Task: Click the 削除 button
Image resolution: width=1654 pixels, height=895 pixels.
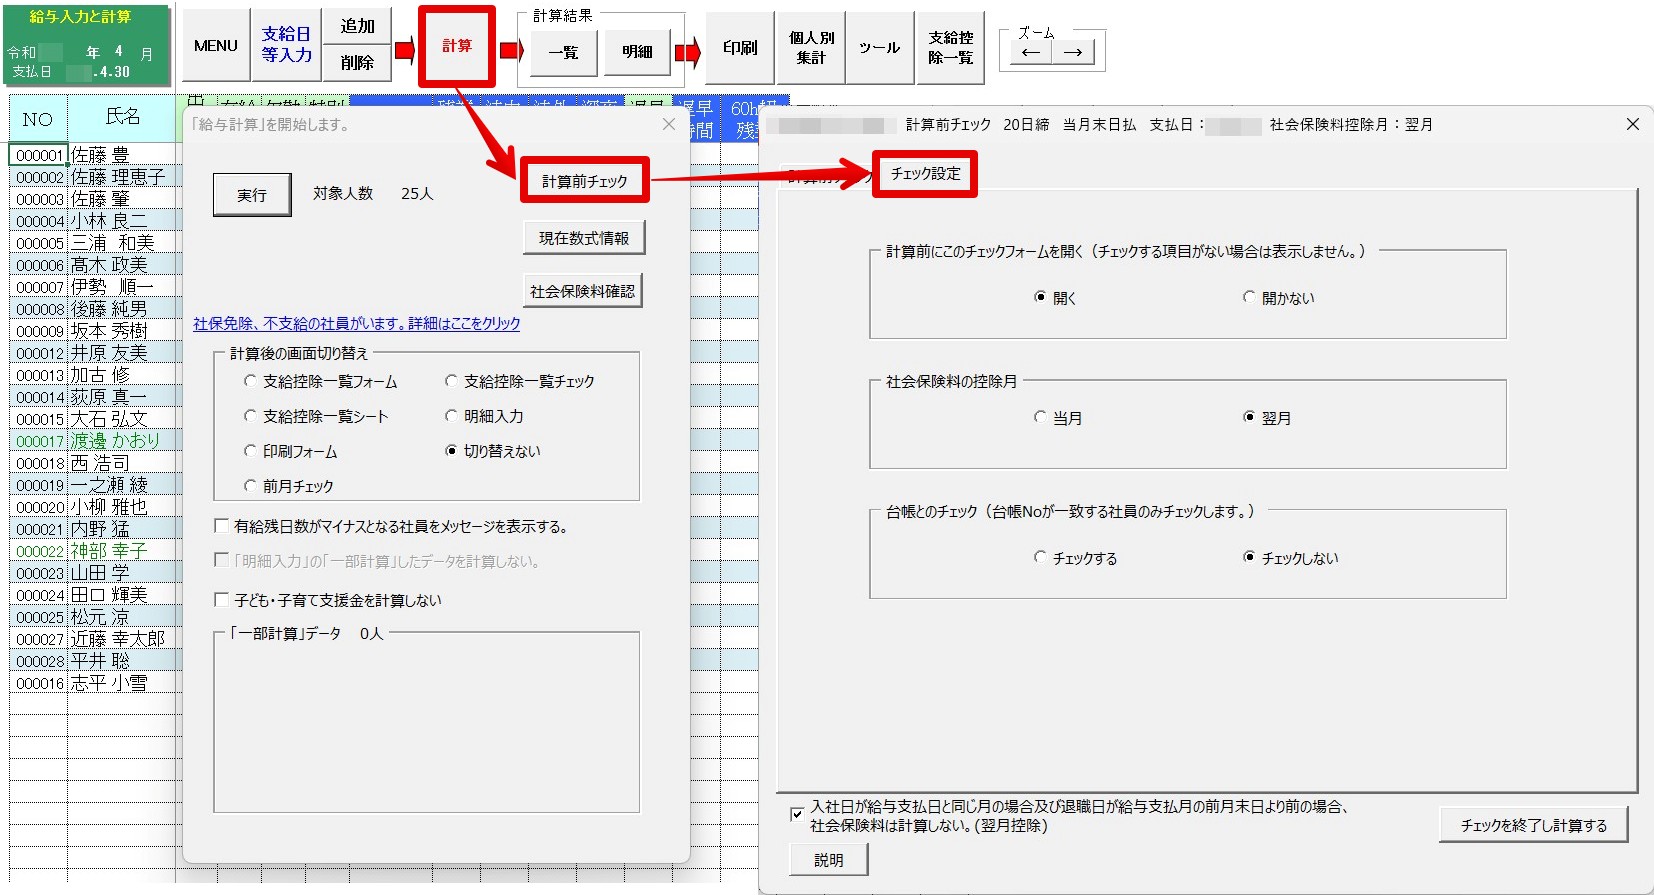Action: pos(357,63)
